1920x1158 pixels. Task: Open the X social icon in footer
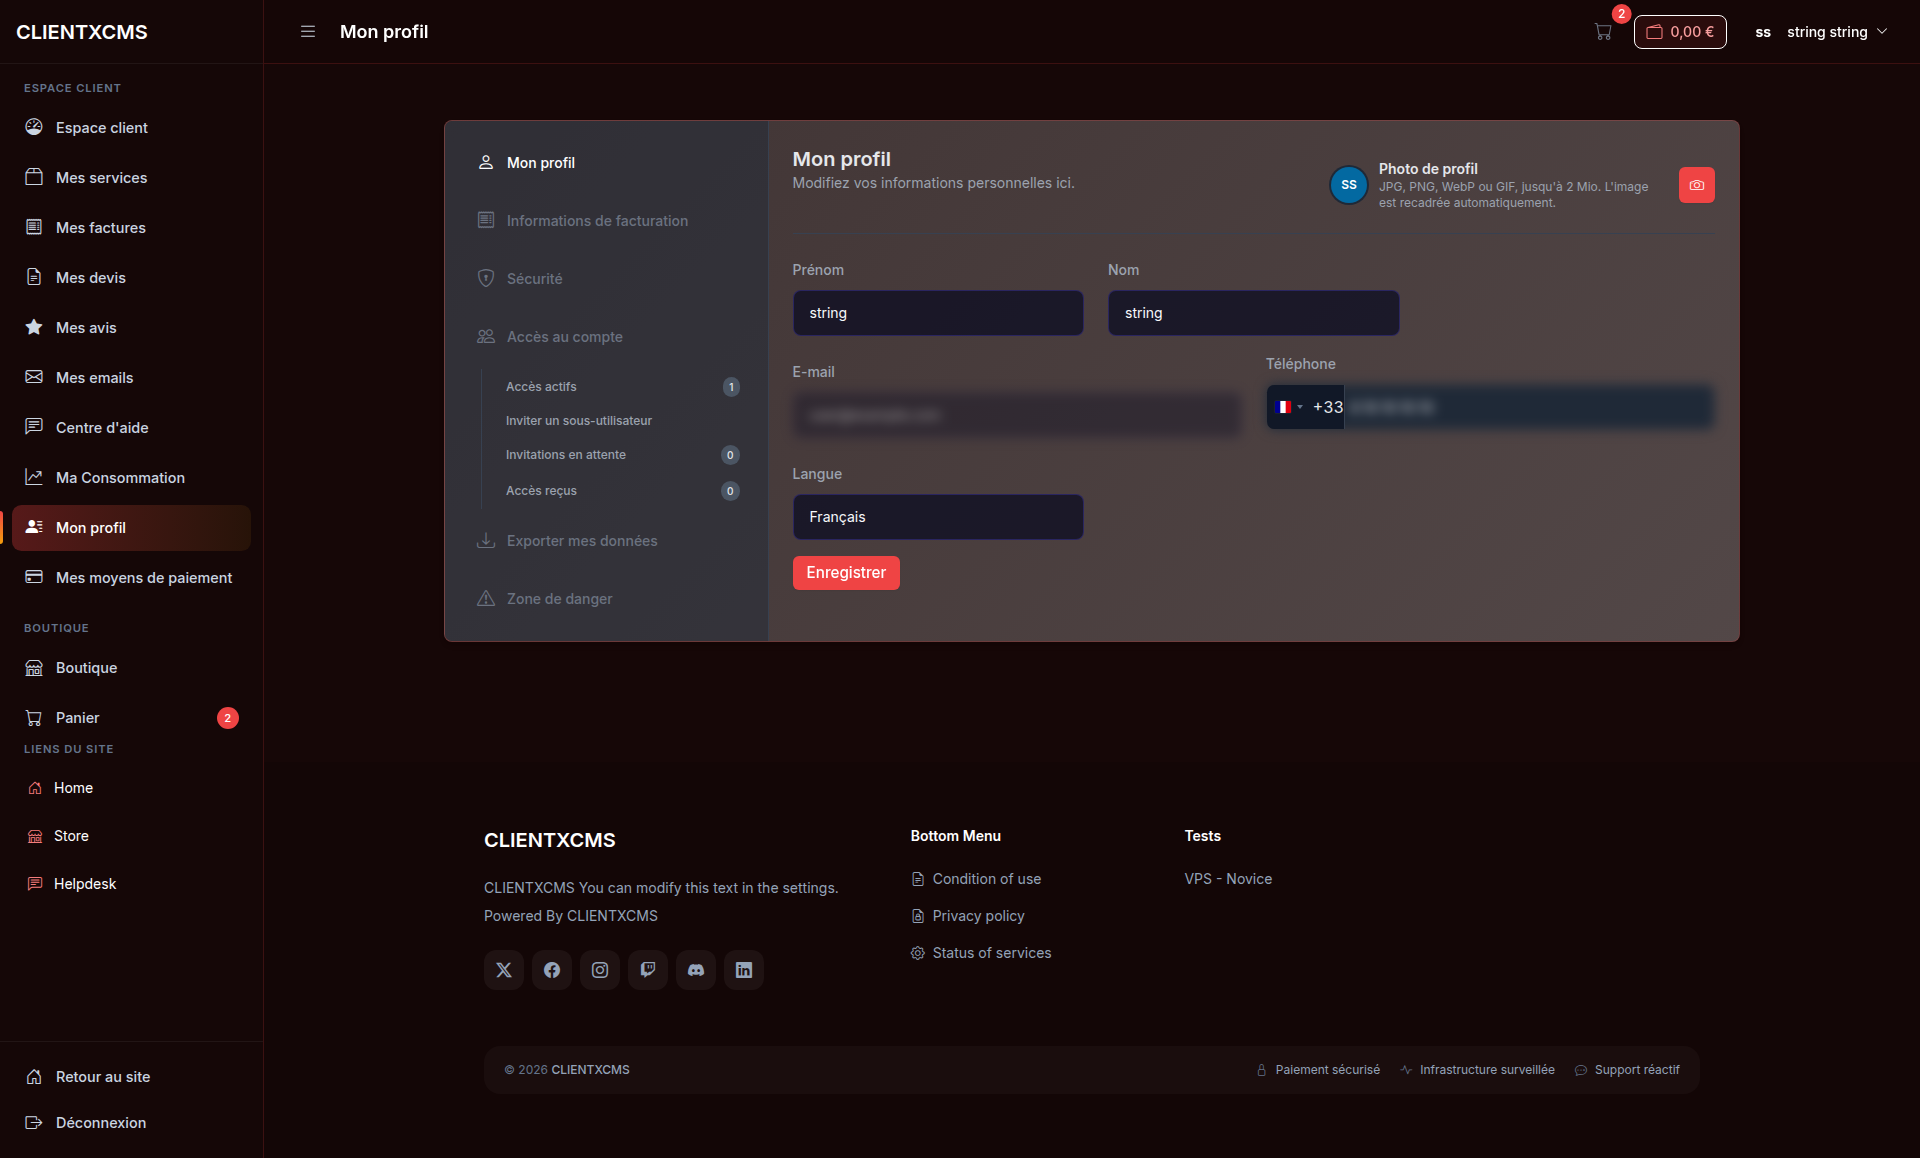click(504, 970)
